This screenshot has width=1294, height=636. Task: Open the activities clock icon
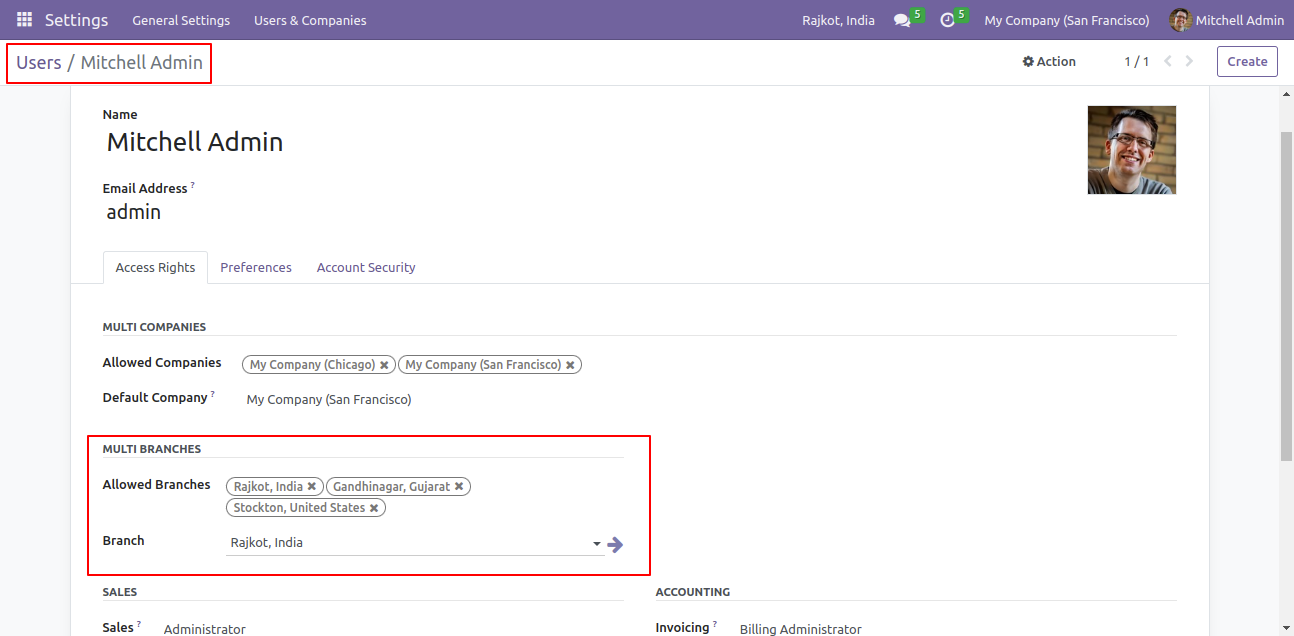(948, 20)
